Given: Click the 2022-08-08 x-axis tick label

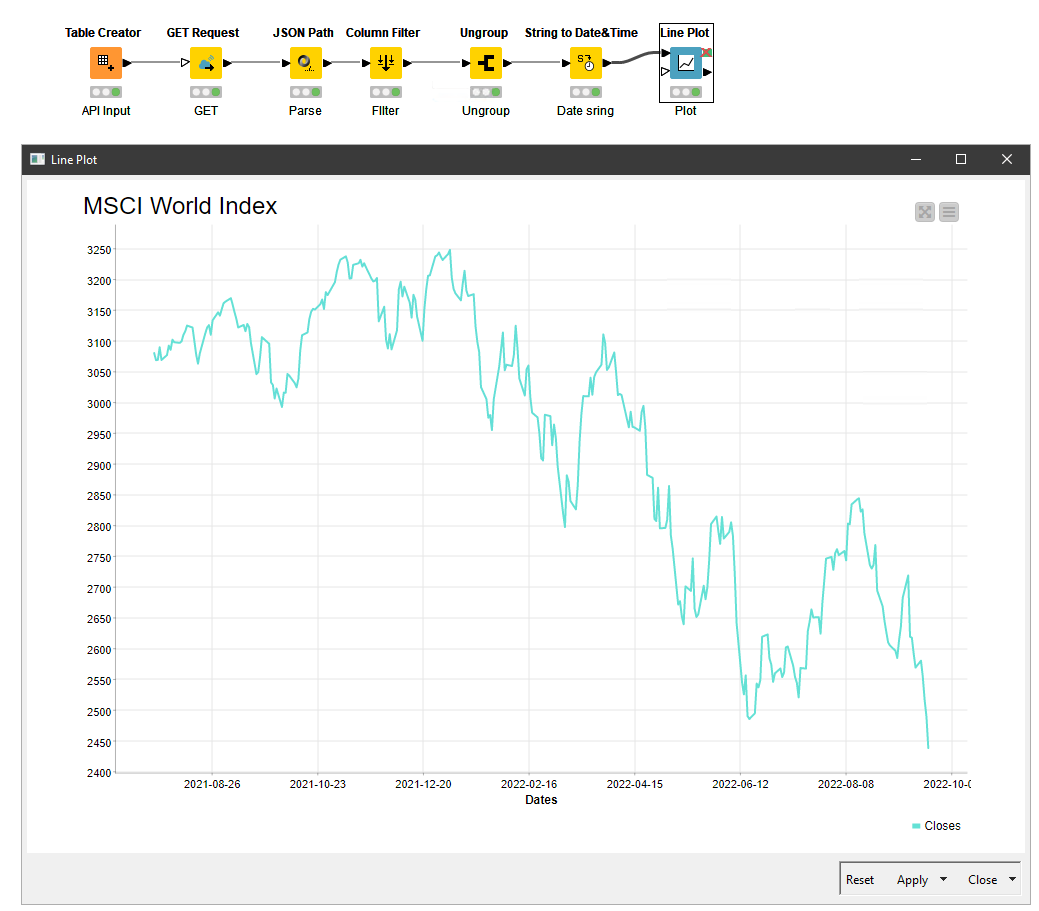Looking at the screenshot, I should 846,784.
